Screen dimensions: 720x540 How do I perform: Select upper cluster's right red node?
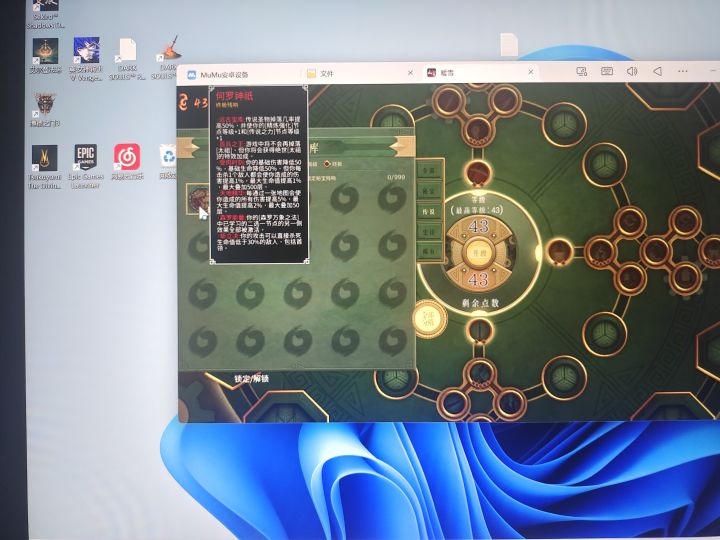[x=505, y=100]
